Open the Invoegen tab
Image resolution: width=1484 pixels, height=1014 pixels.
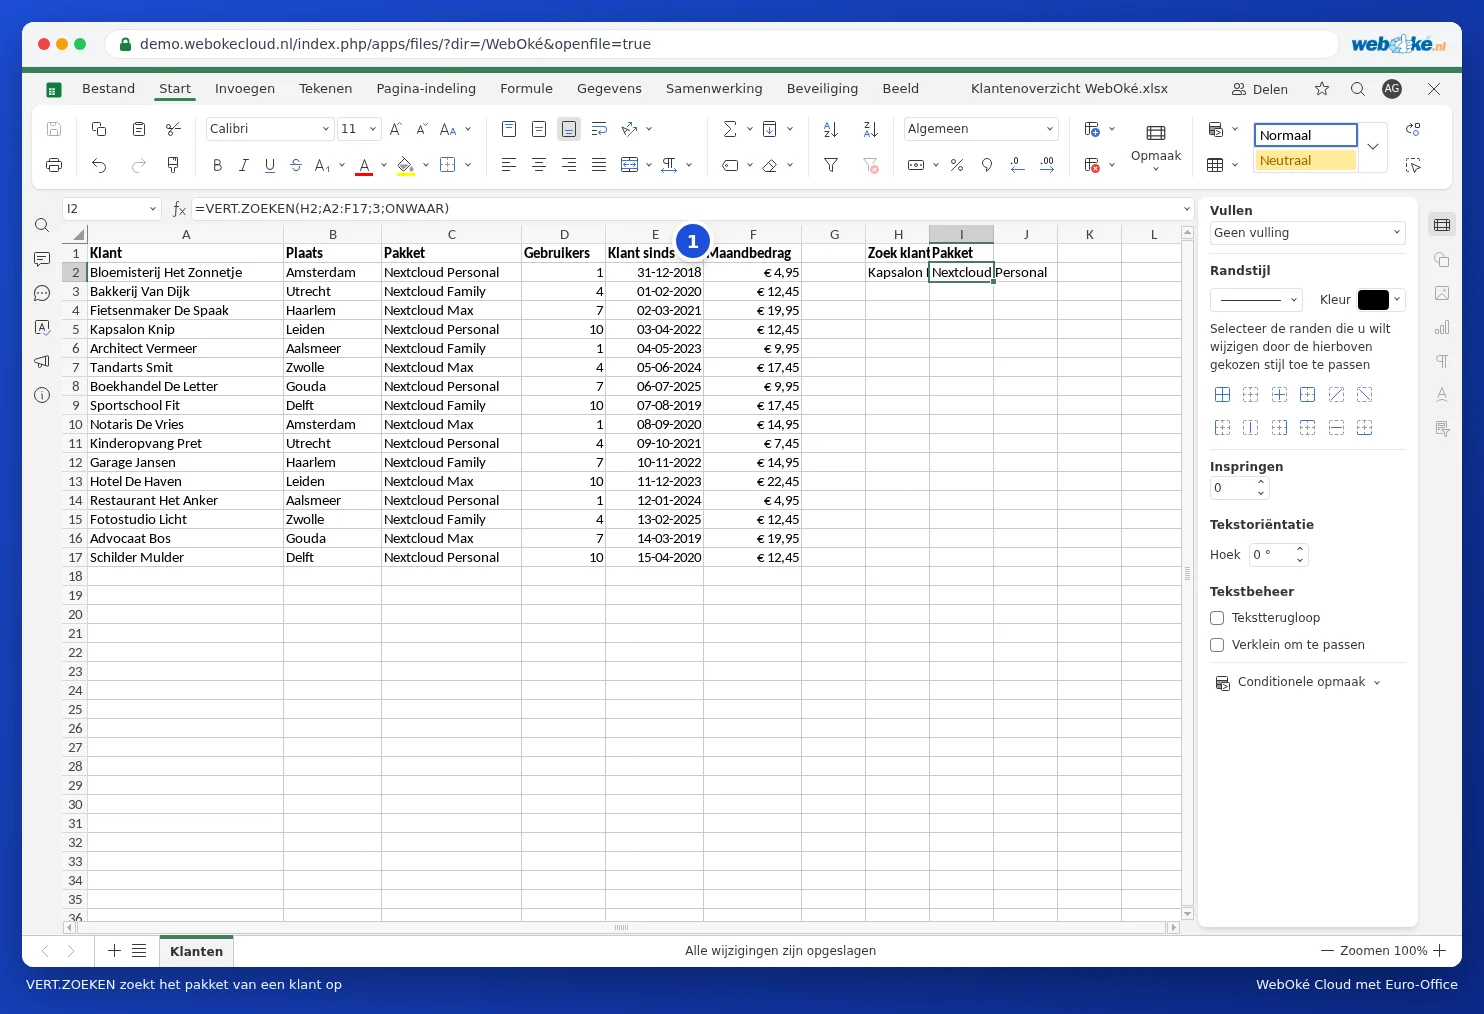(x=245, y=89)
